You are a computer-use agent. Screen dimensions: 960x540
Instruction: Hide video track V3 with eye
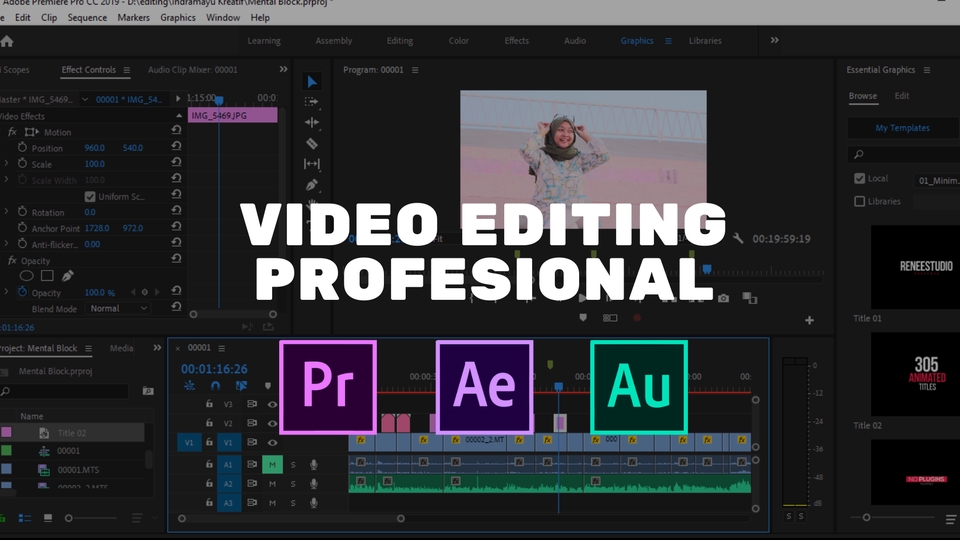coord(272,404)
